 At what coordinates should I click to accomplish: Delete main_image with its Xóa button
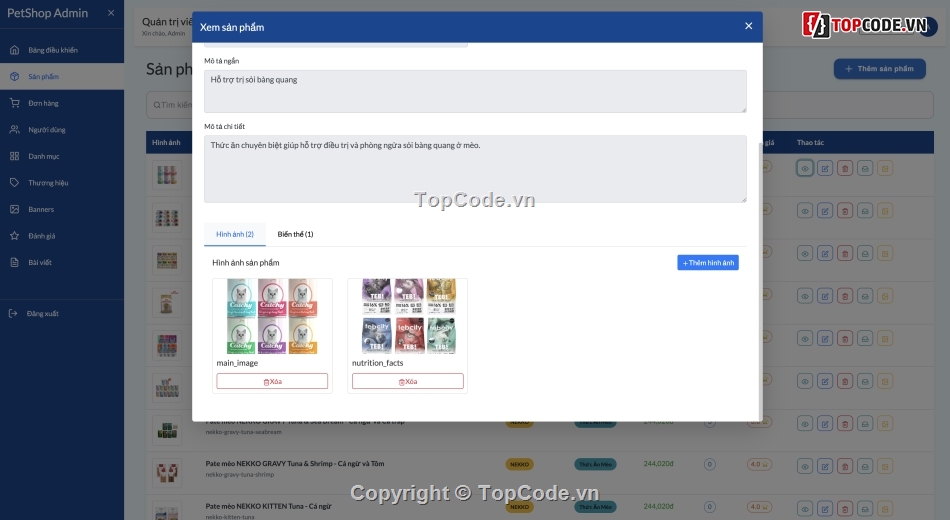coord(272,381)
